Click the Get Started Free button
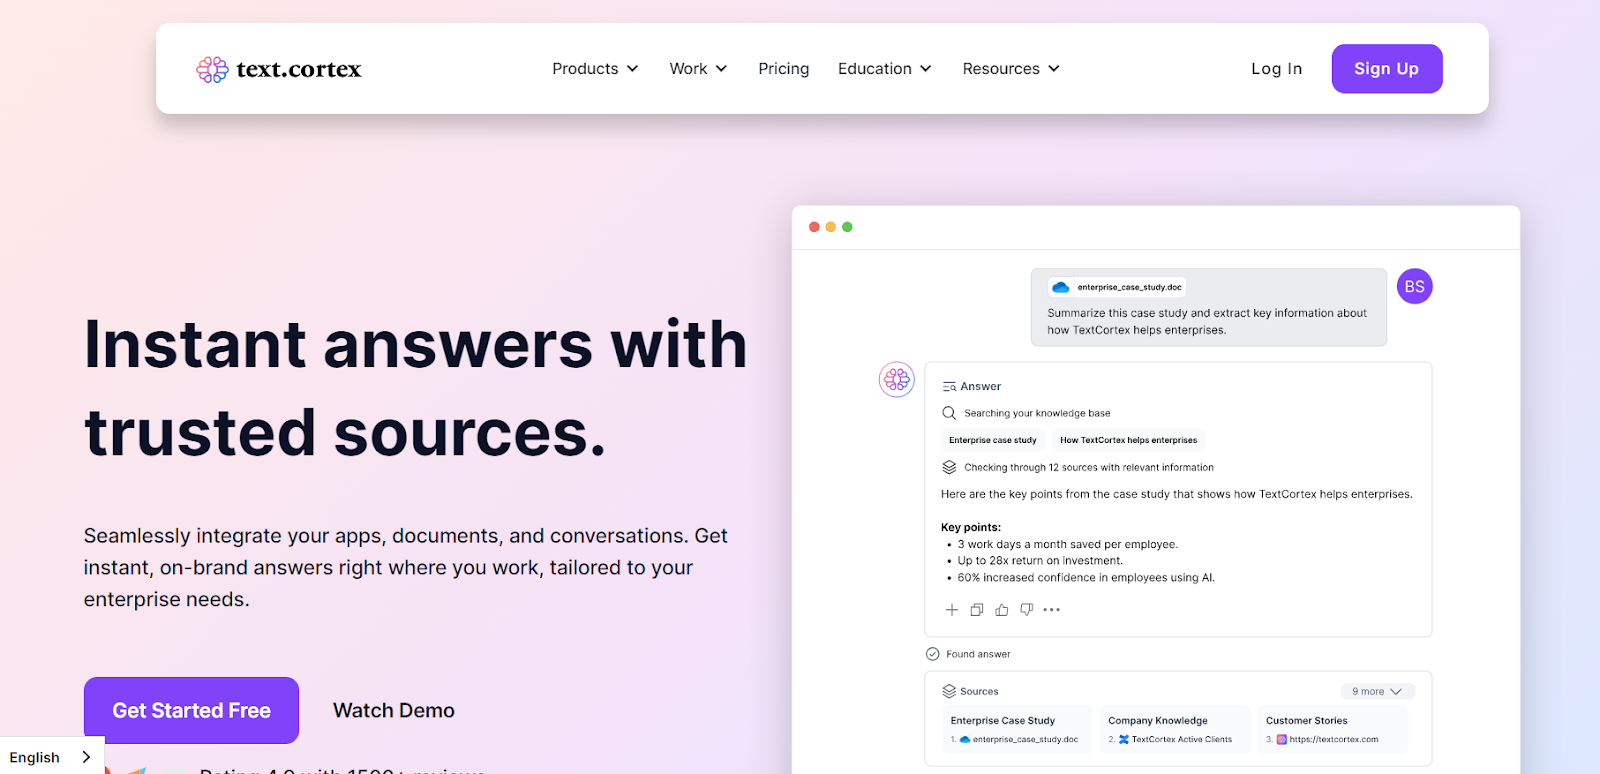Image resolution: width=1600 pixels, height=774 pixels. pyautogui.click(x=191, y=710)
